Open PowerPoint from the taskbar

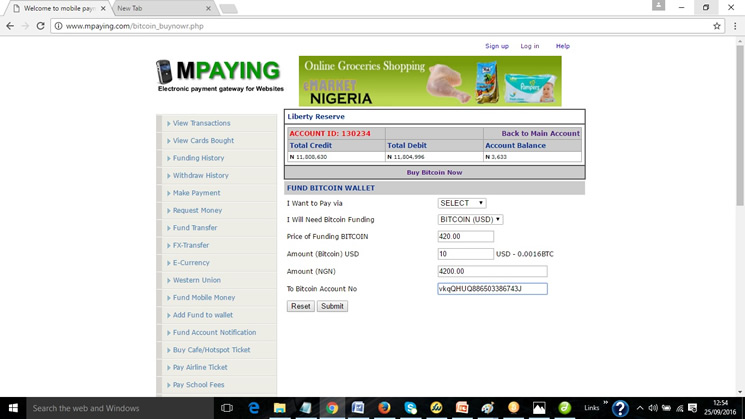pyautogui.click(x=462, y=408)
